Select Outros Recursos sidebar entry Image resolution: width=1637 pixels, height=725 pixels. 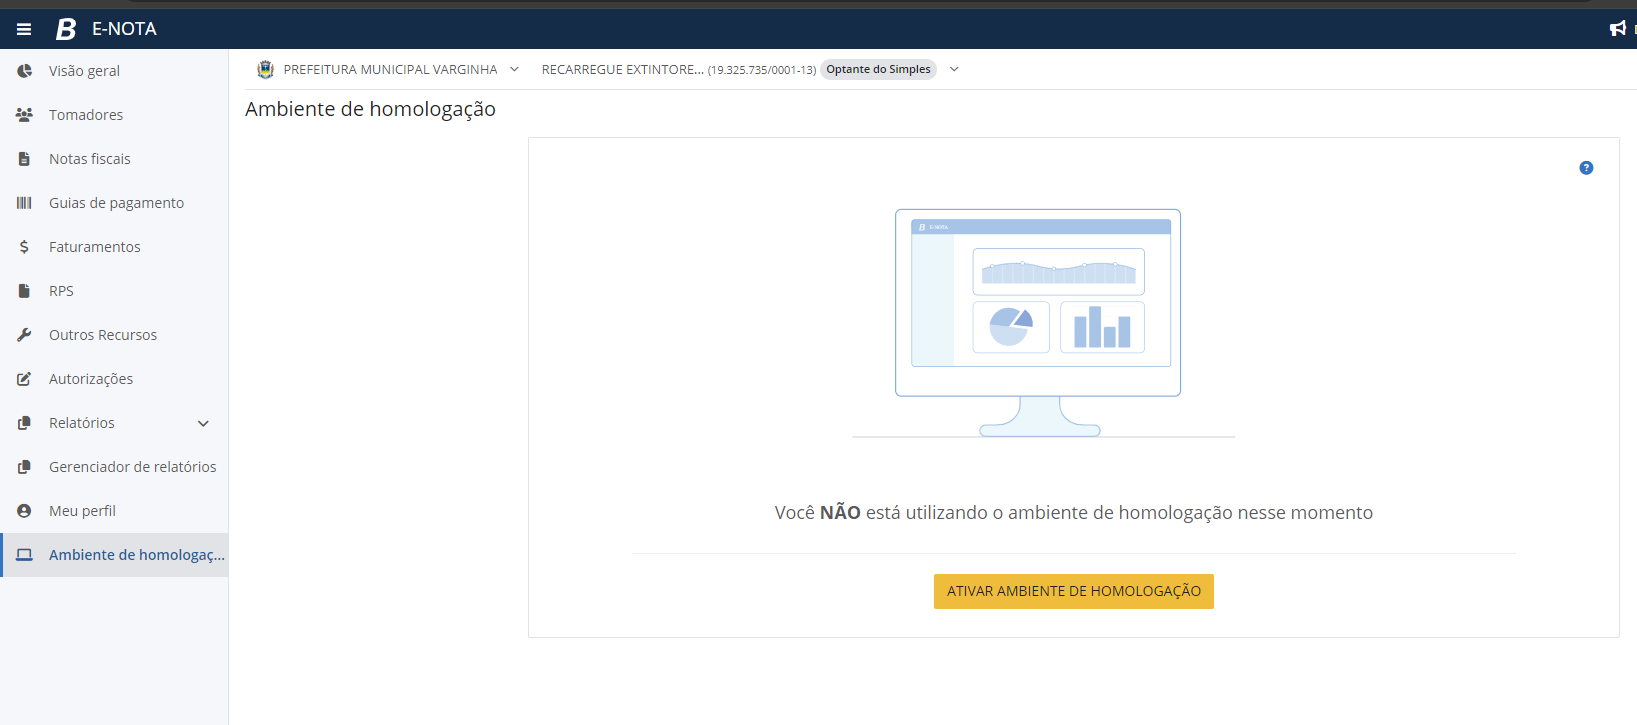click(114, 335)
